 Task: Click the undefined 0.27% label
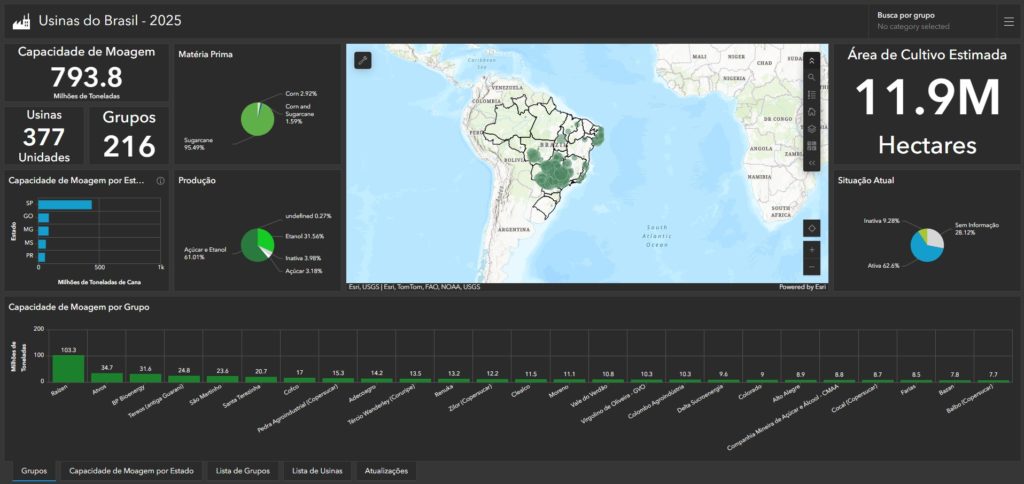(x=308, y=216)
